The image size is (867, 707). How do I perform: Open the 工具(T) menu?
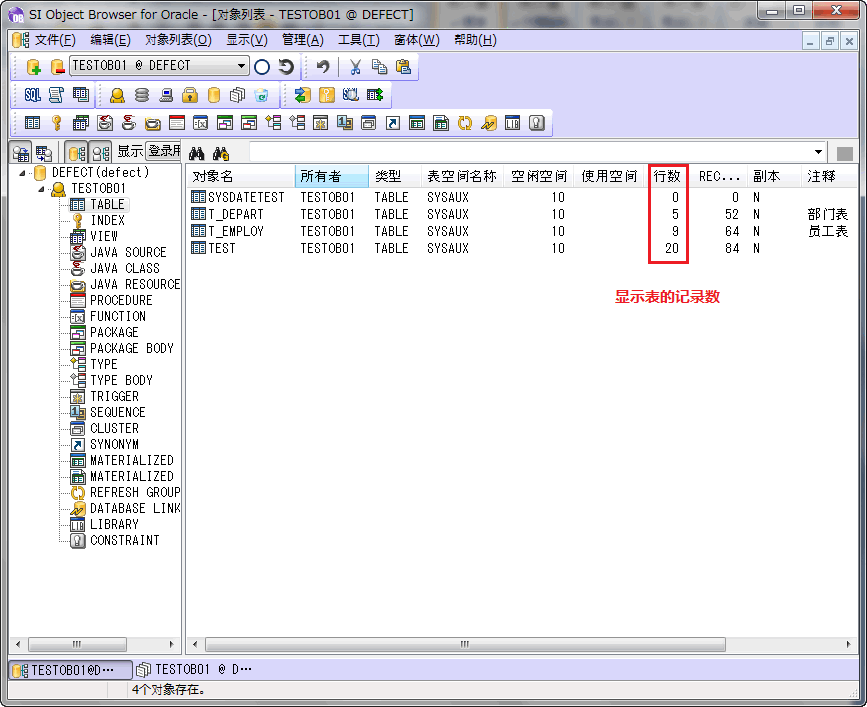tap(358, 40)
